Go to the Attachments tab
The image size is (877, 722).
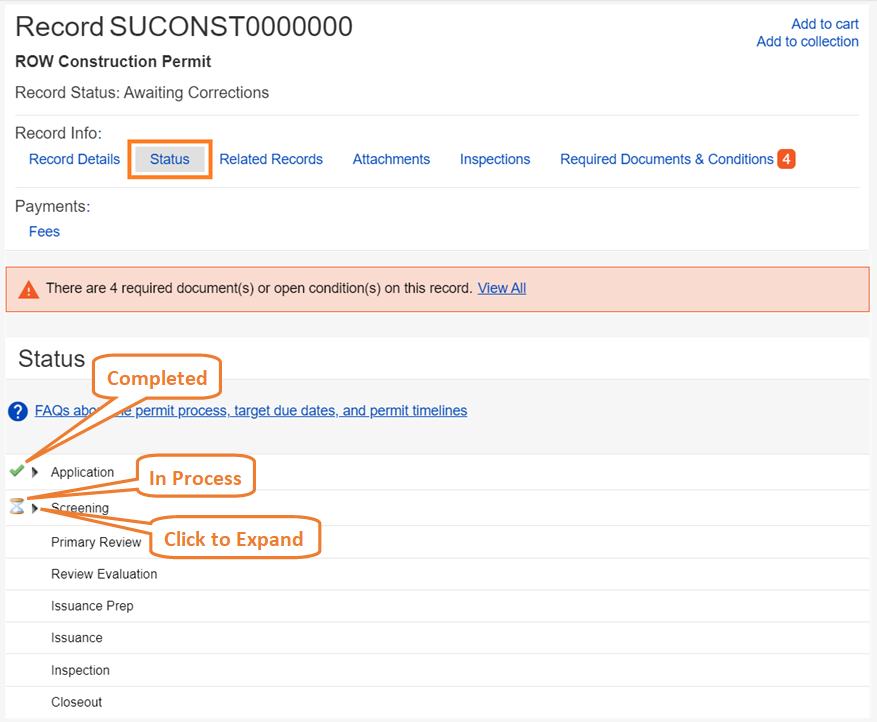391,159
